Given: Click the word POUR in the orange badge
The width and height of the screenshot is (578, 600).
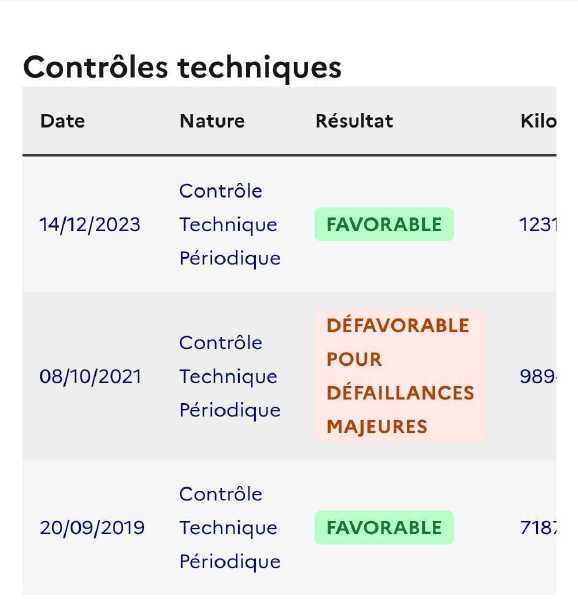Looking at the screenshot, I should (354, 359).
